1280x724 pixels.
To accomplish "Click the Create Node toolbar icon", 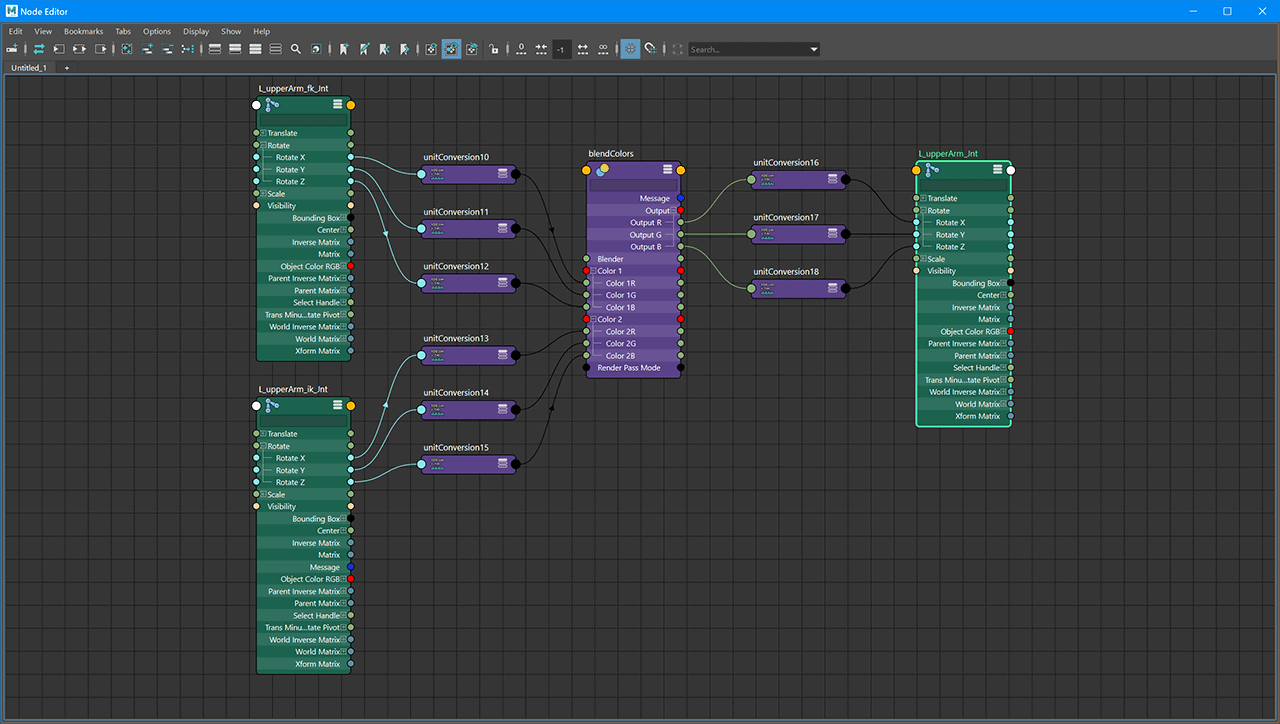I will point(14,49).
